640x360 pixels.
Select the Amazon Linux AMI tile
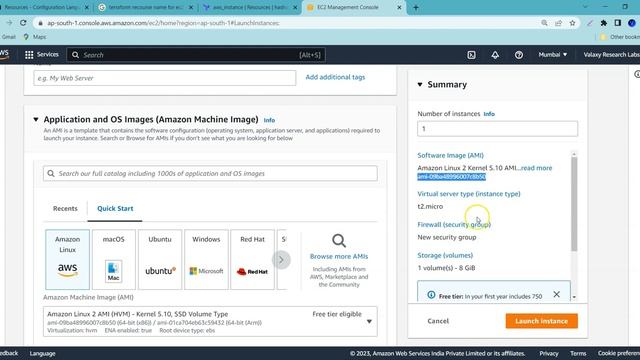(67, 260)
